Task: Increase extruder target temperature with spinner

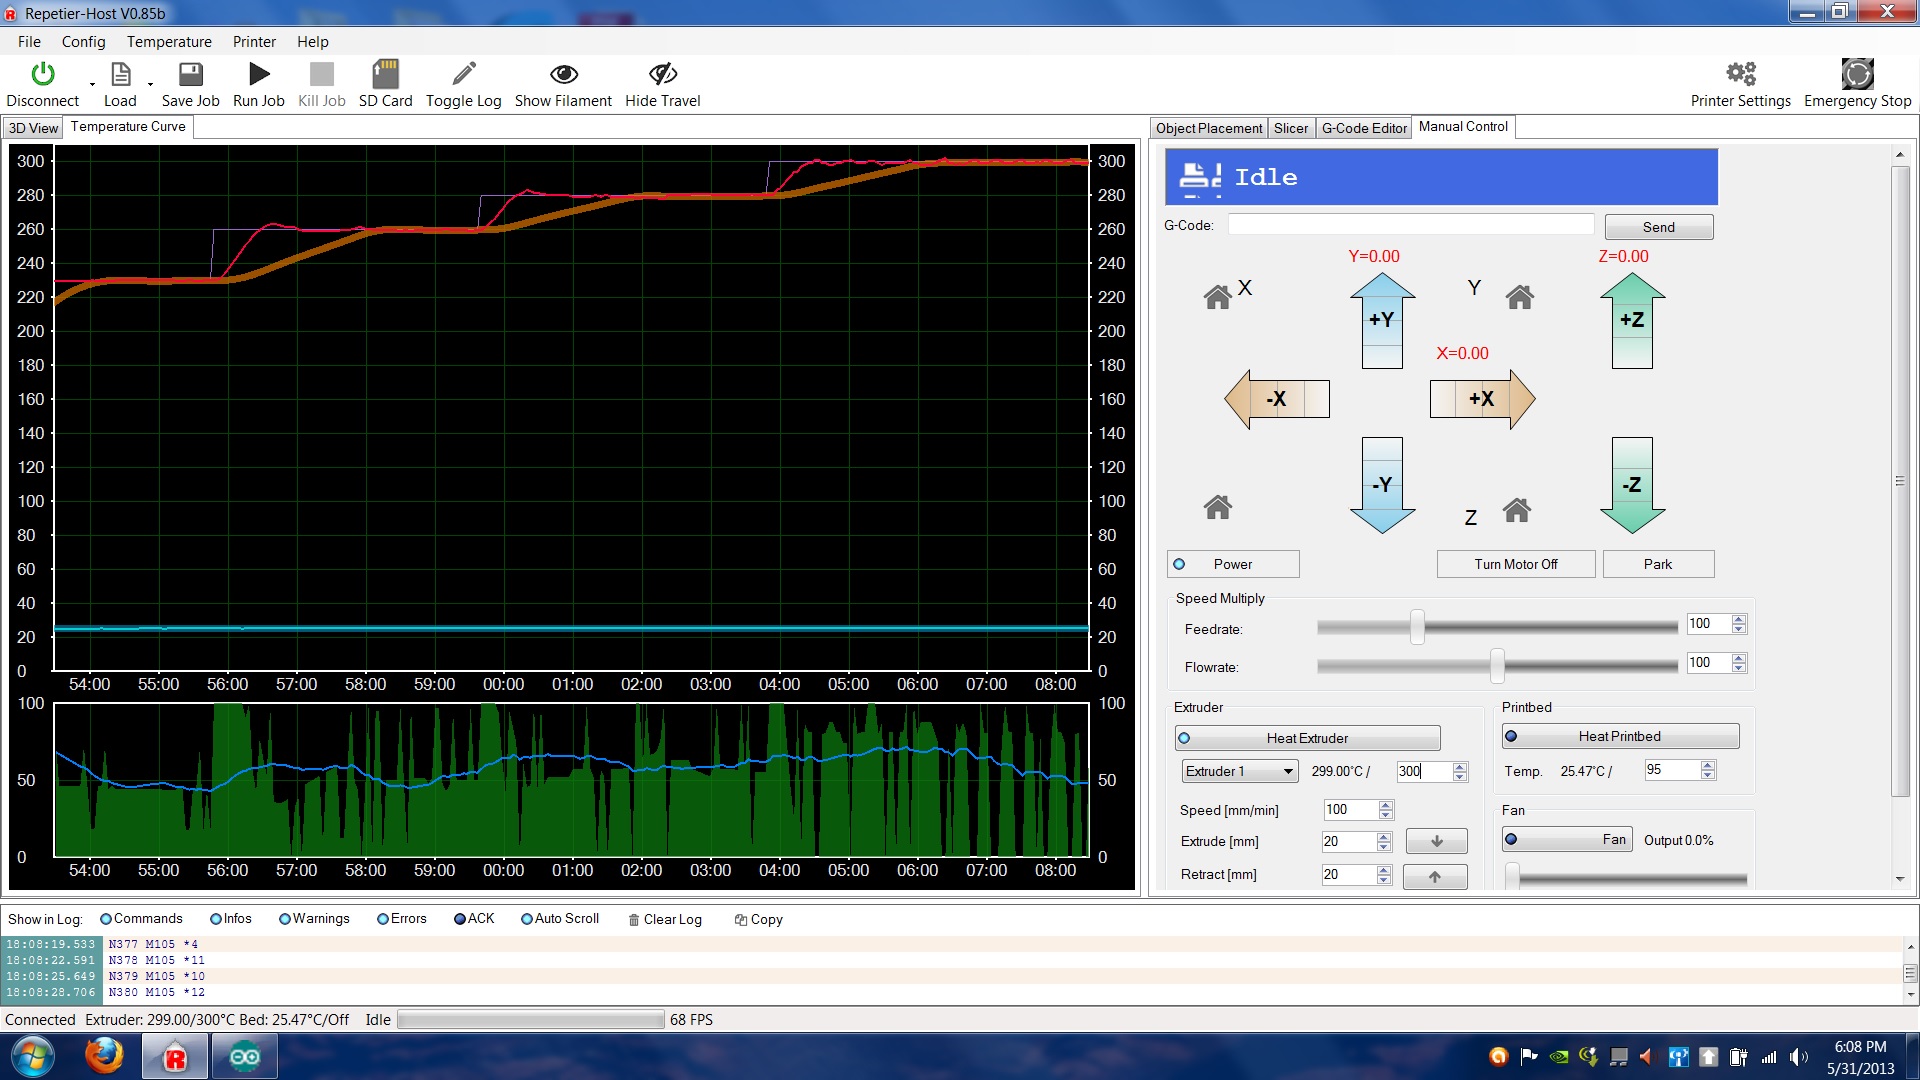Action: pos(1460,767)
